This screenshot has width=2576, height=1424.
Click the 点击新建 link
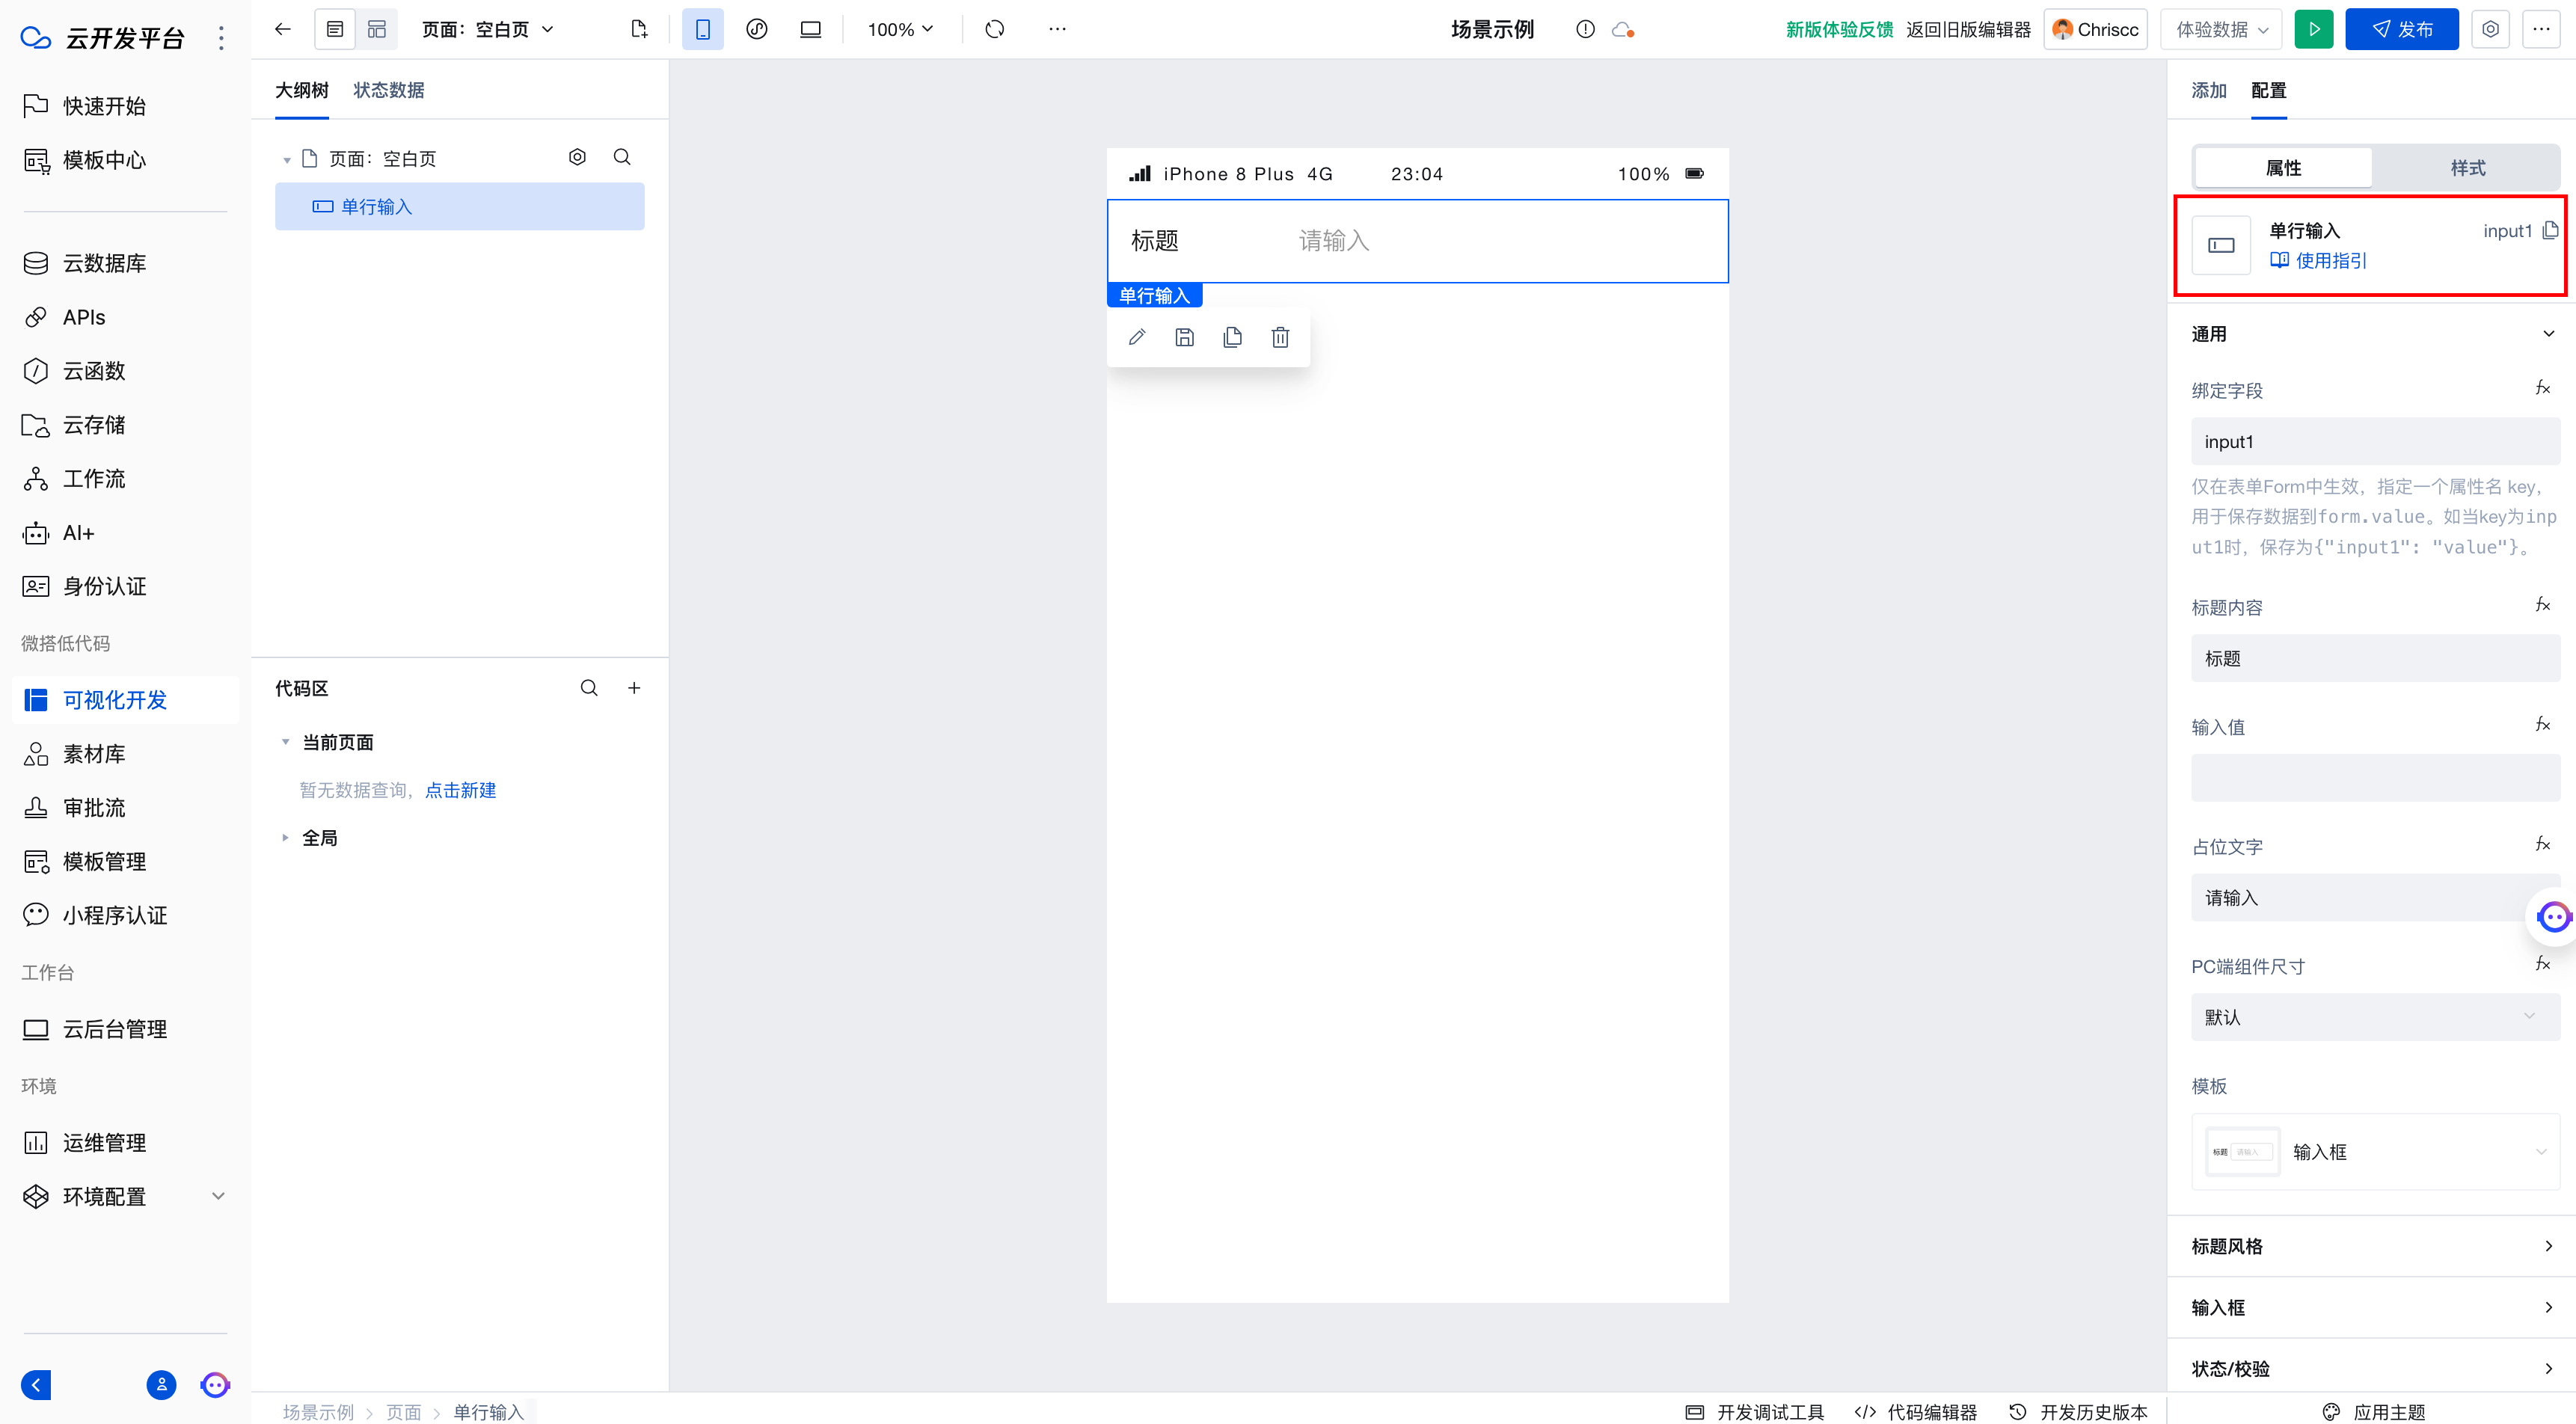coord(460,790)
